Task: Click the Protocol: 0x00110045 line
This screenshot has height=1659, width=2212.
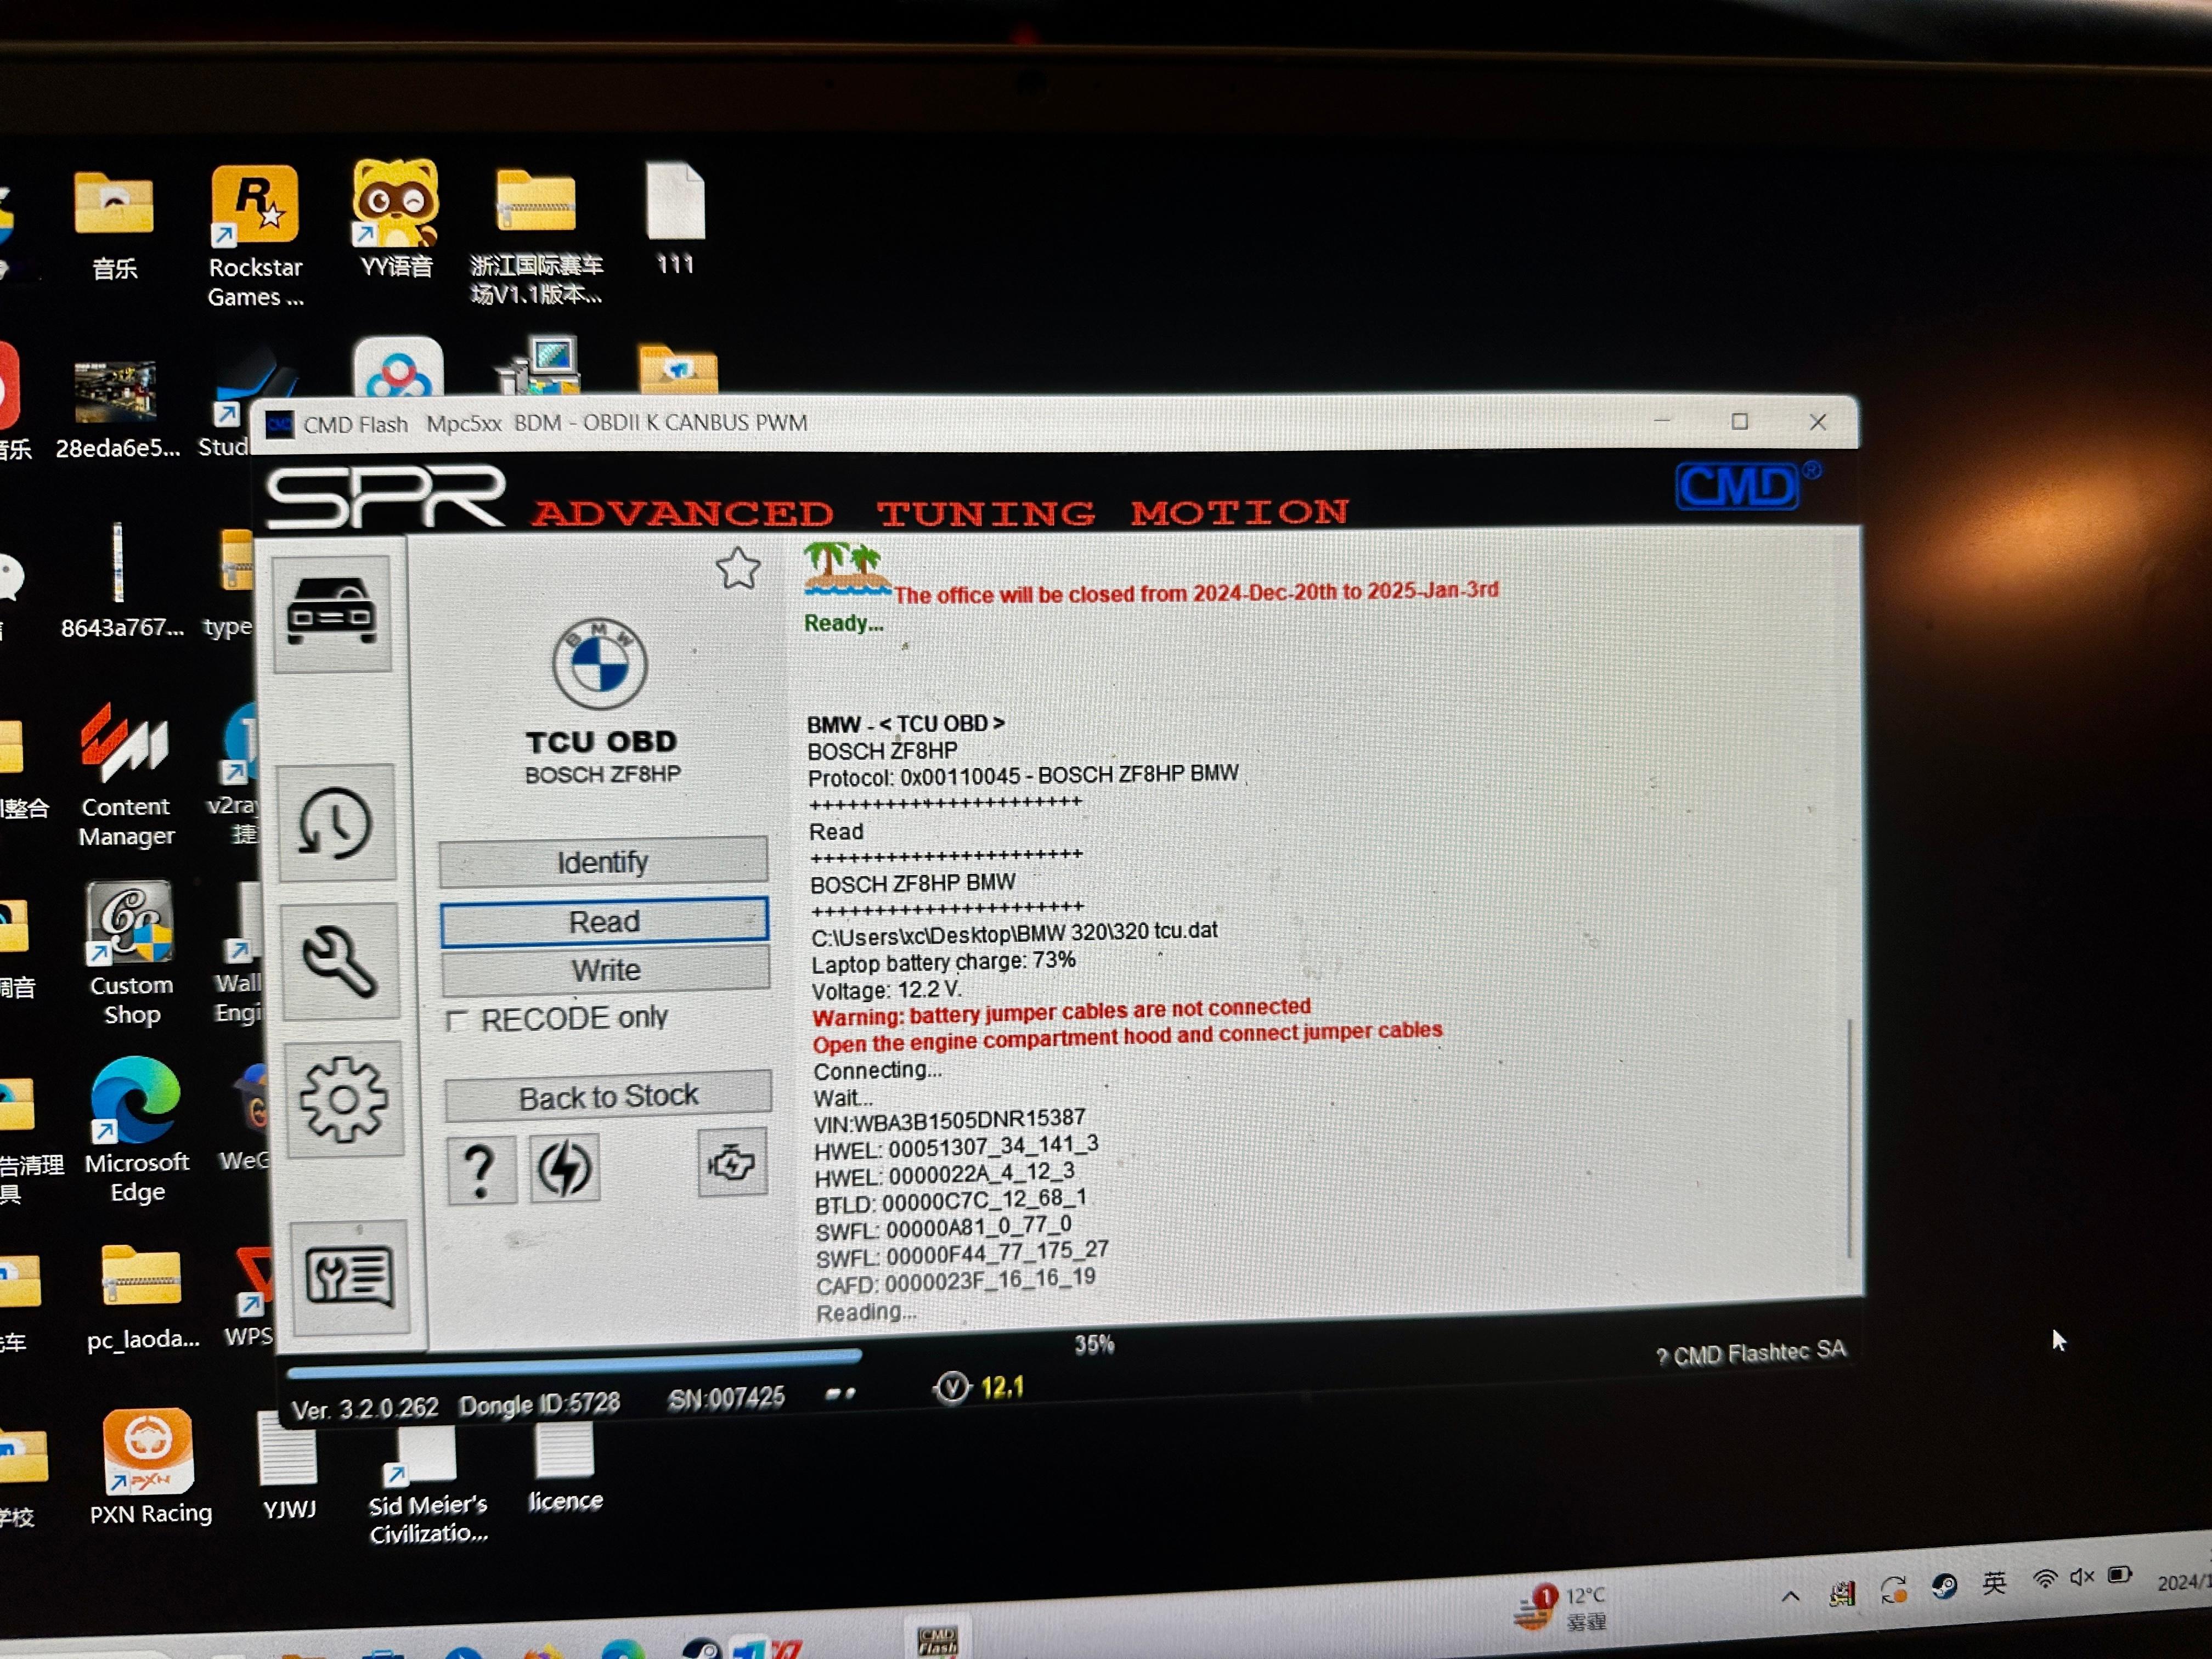Action: tap(1023, 776)
